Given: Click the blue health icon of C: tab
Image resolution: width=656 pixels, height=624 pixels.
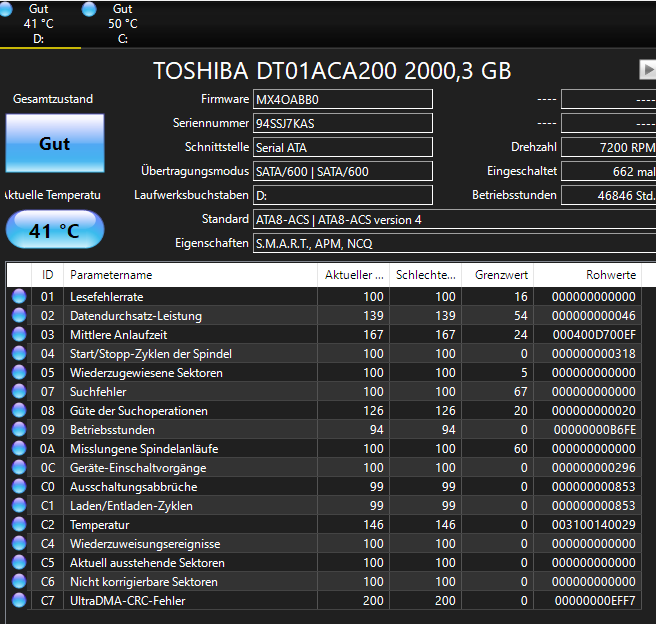Looking at the screenshot, I should (x=89, y=9).
